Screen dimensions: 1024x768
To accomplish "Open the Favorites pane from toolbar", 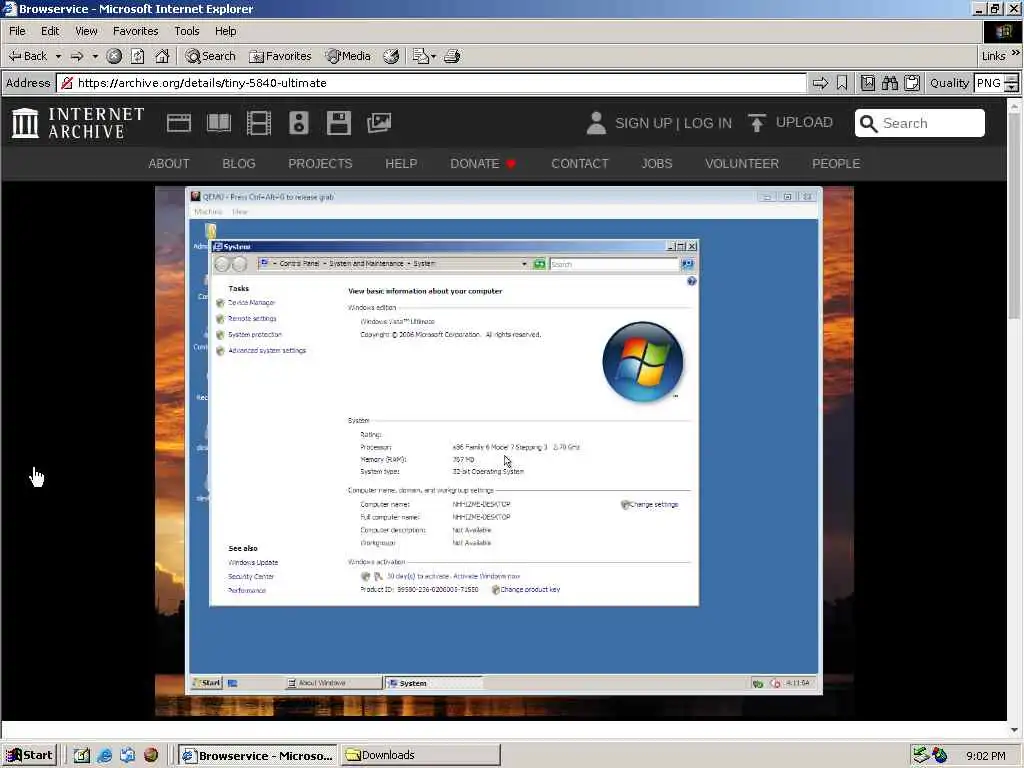I will tap(280, 56).
